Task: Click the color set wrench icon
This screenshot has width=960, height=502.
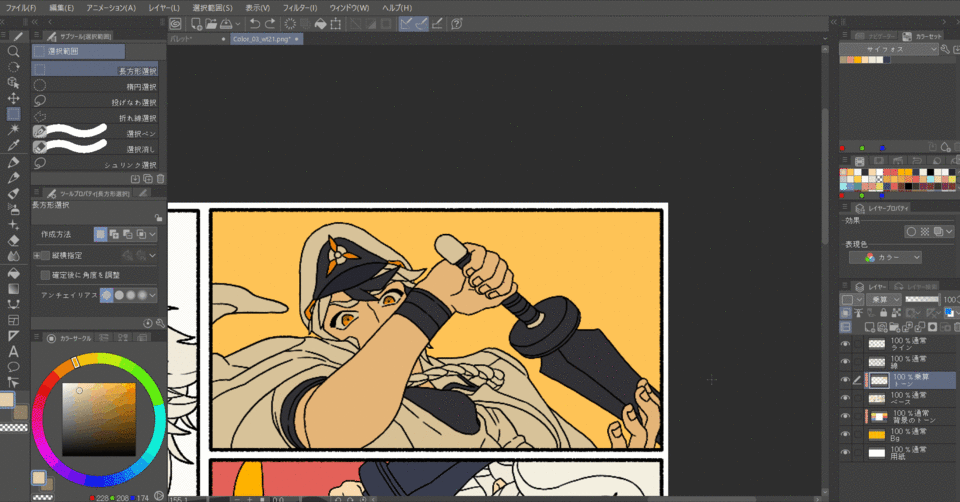Action: 945,49
